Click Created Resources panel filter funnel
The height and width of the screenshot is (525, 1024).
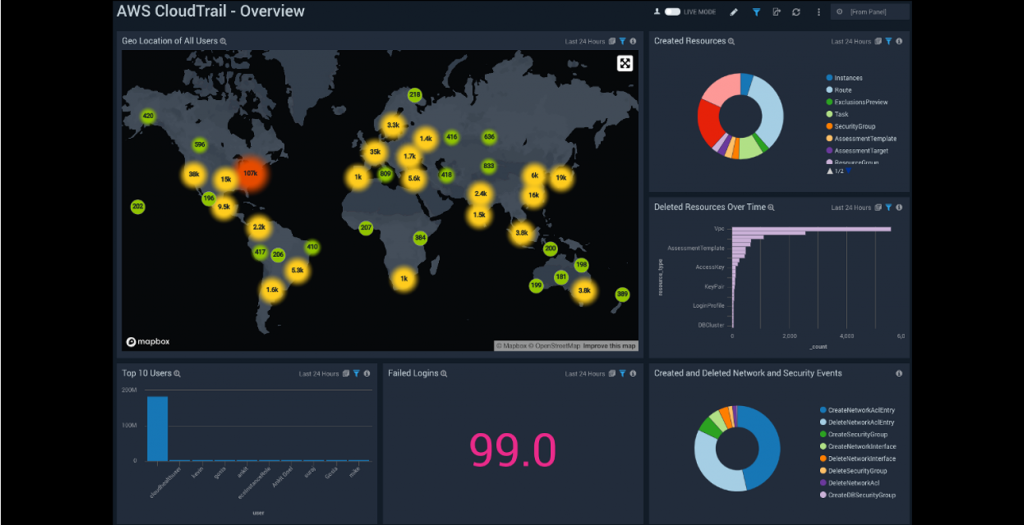pos(888,41)
